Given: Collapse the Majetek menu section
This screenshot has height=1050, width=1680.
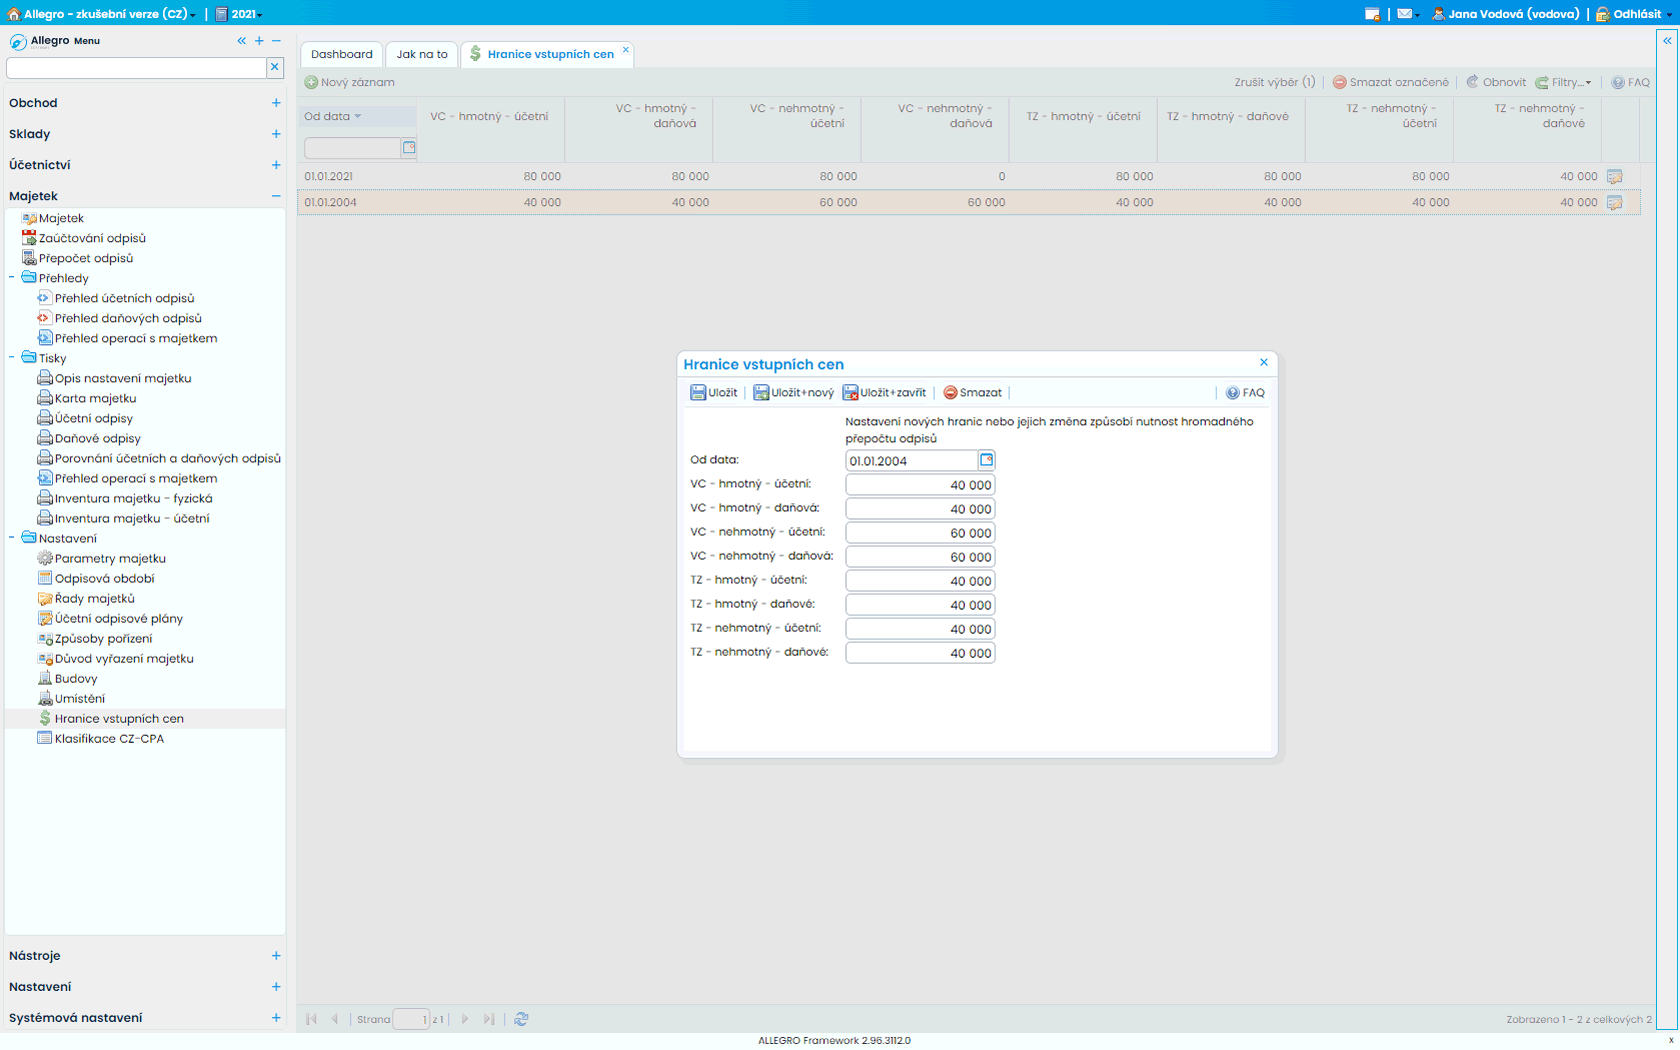Looking at the screenshot, I should 276,196.
